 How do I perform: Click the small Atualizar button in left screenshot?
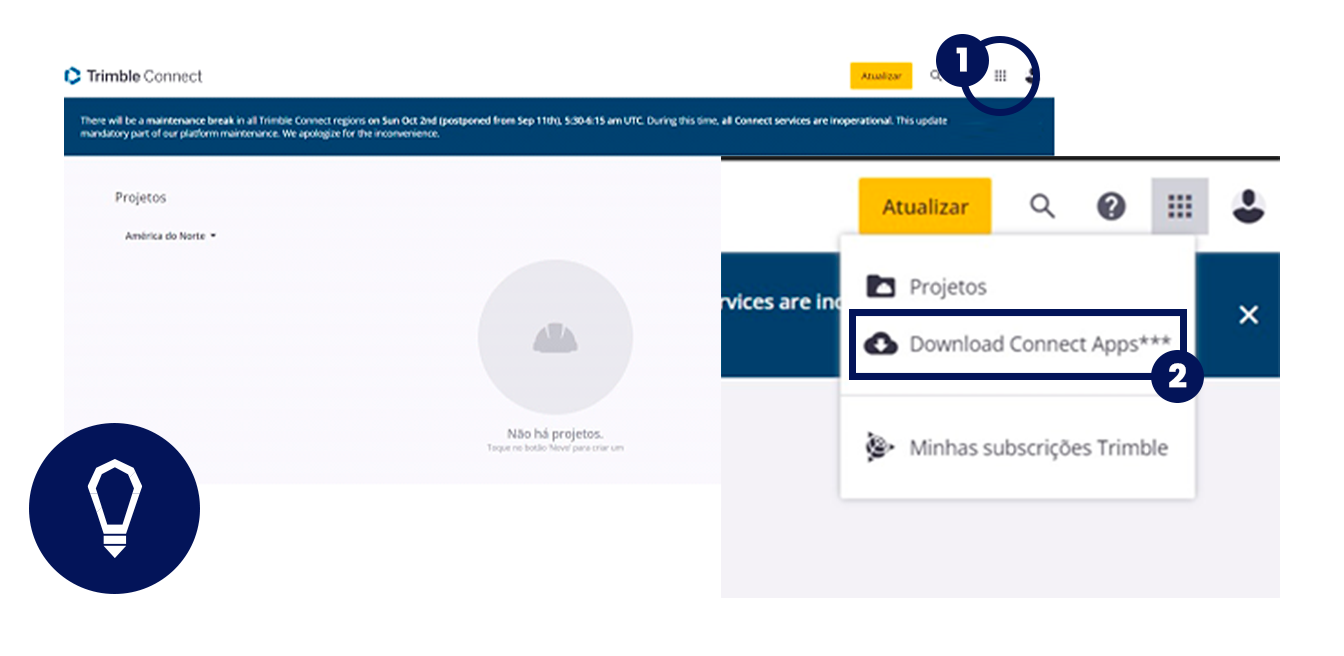(x=881, y=76)
